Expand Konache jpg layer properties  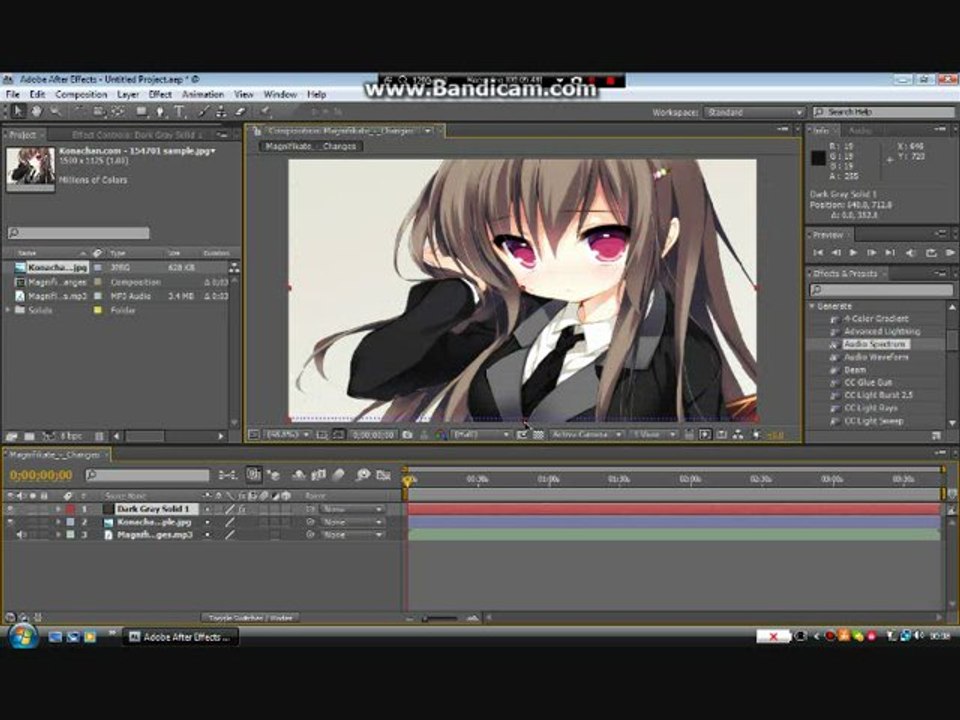pos(59,522)
